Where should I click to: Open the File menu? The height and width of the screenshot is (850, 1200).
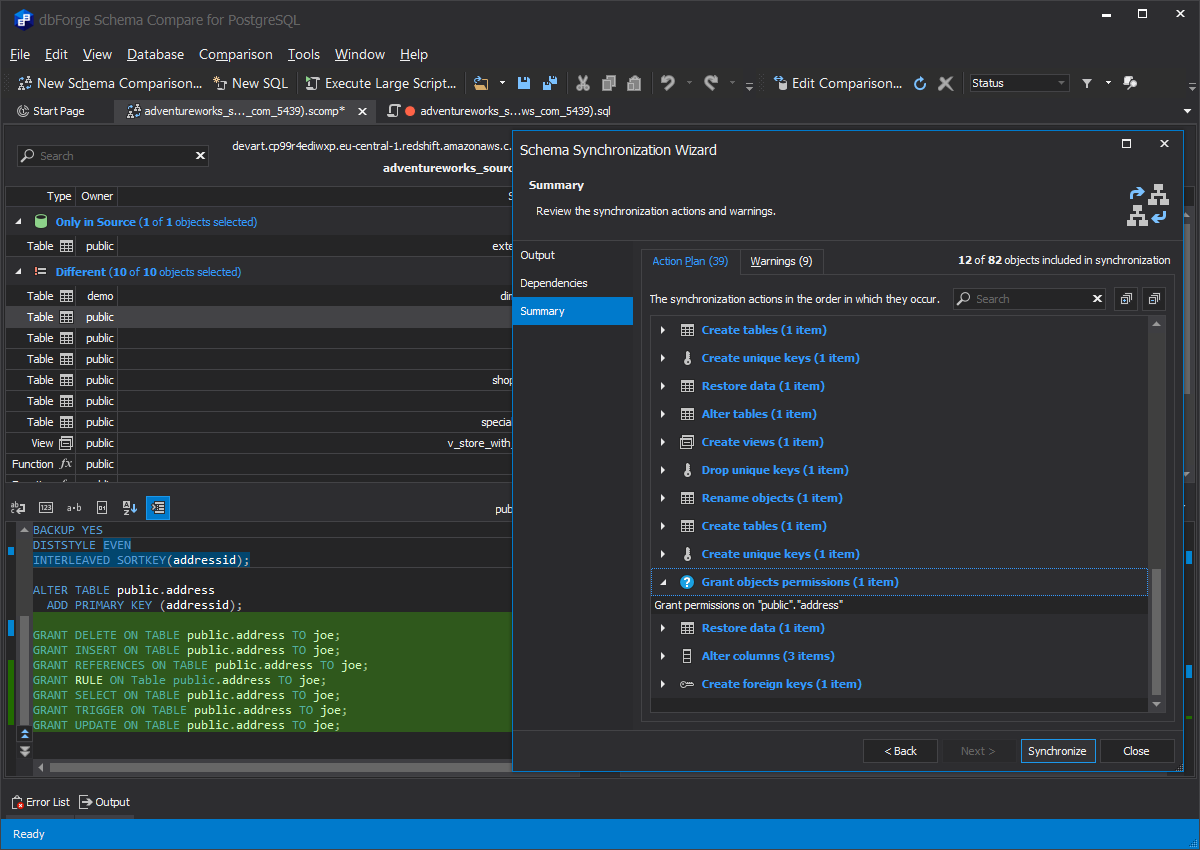20,54
